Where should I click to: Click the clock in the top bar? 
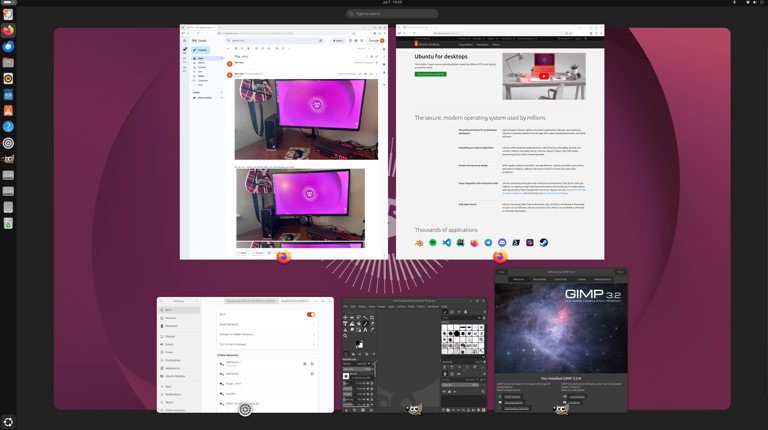coord(392,2)
